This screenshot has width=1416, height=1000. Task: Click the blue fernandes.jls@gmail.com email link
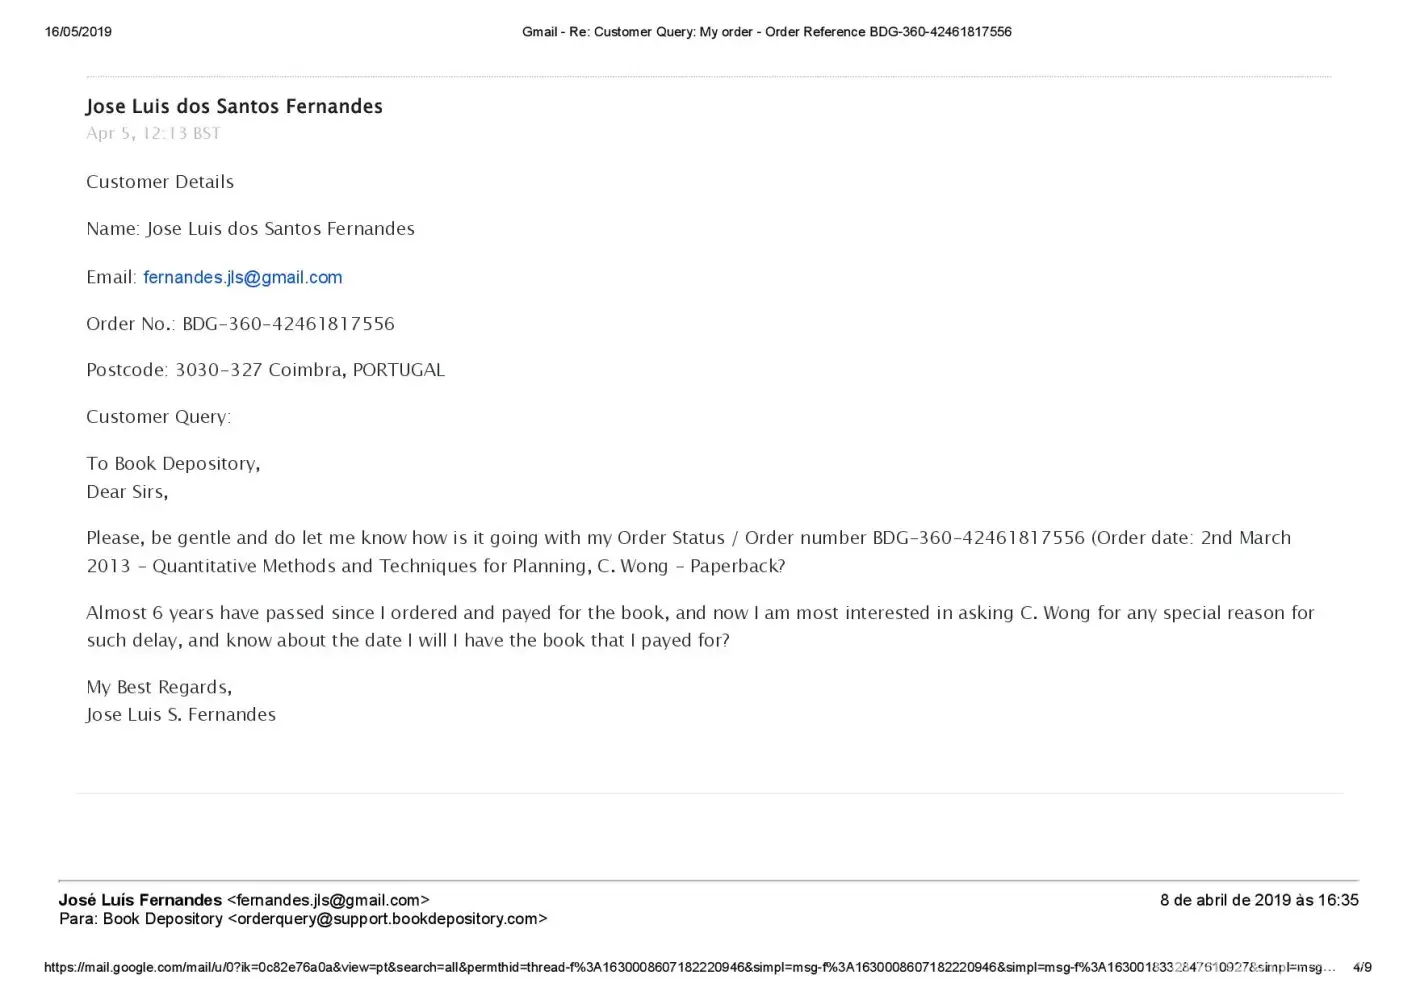[x=242, y=277]
